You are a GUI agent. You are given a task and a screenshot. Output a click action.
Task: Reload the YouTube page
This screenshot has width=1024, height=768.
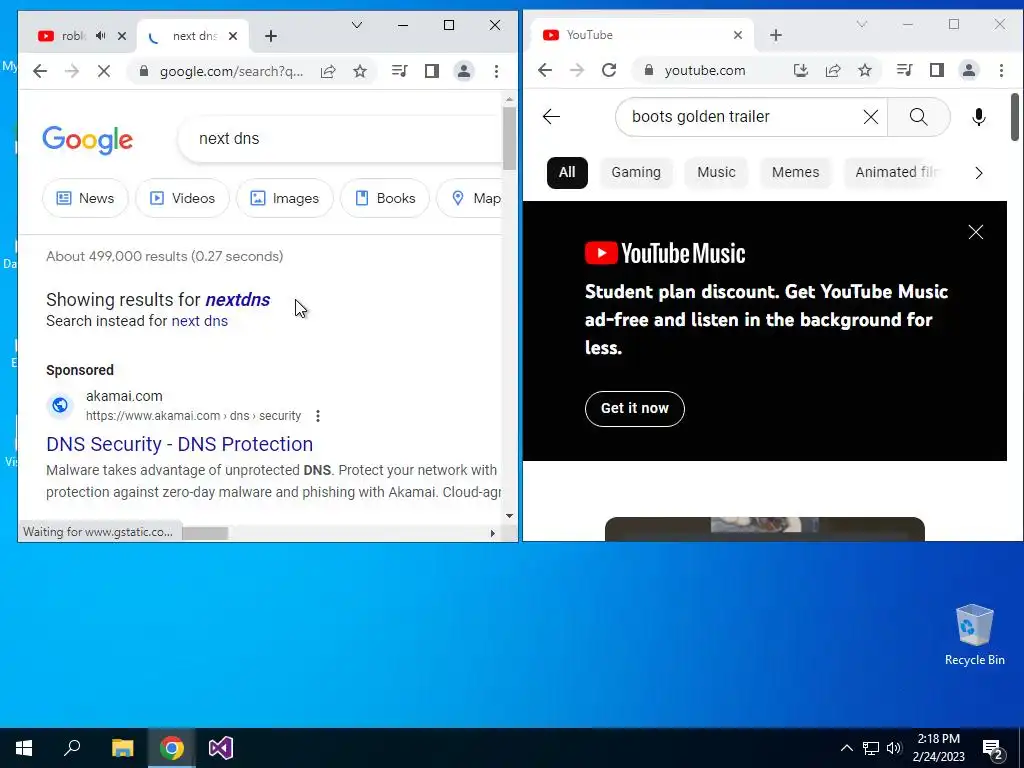609,71
